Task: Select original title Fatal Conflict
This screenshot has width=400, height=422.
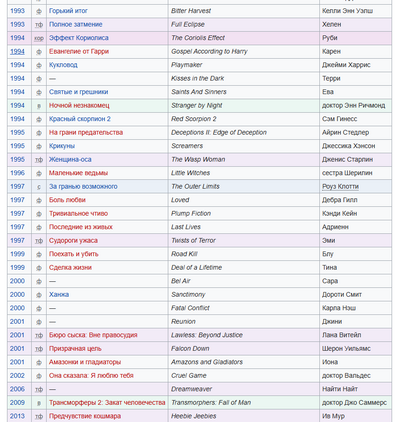Action: (190, 308)
